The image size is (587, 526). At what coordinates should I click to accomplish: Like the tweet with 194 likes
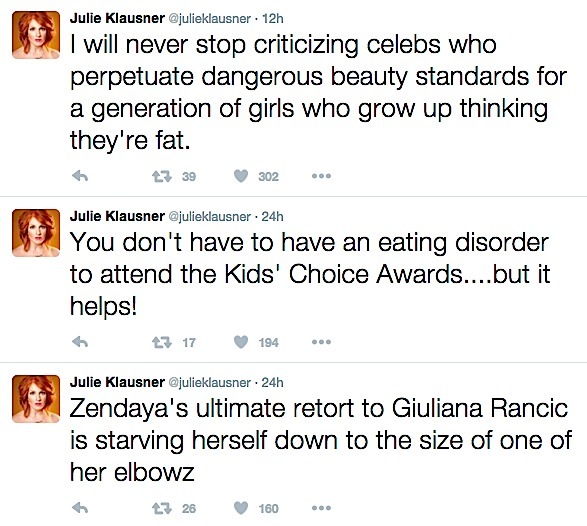[x=241, y=342]
